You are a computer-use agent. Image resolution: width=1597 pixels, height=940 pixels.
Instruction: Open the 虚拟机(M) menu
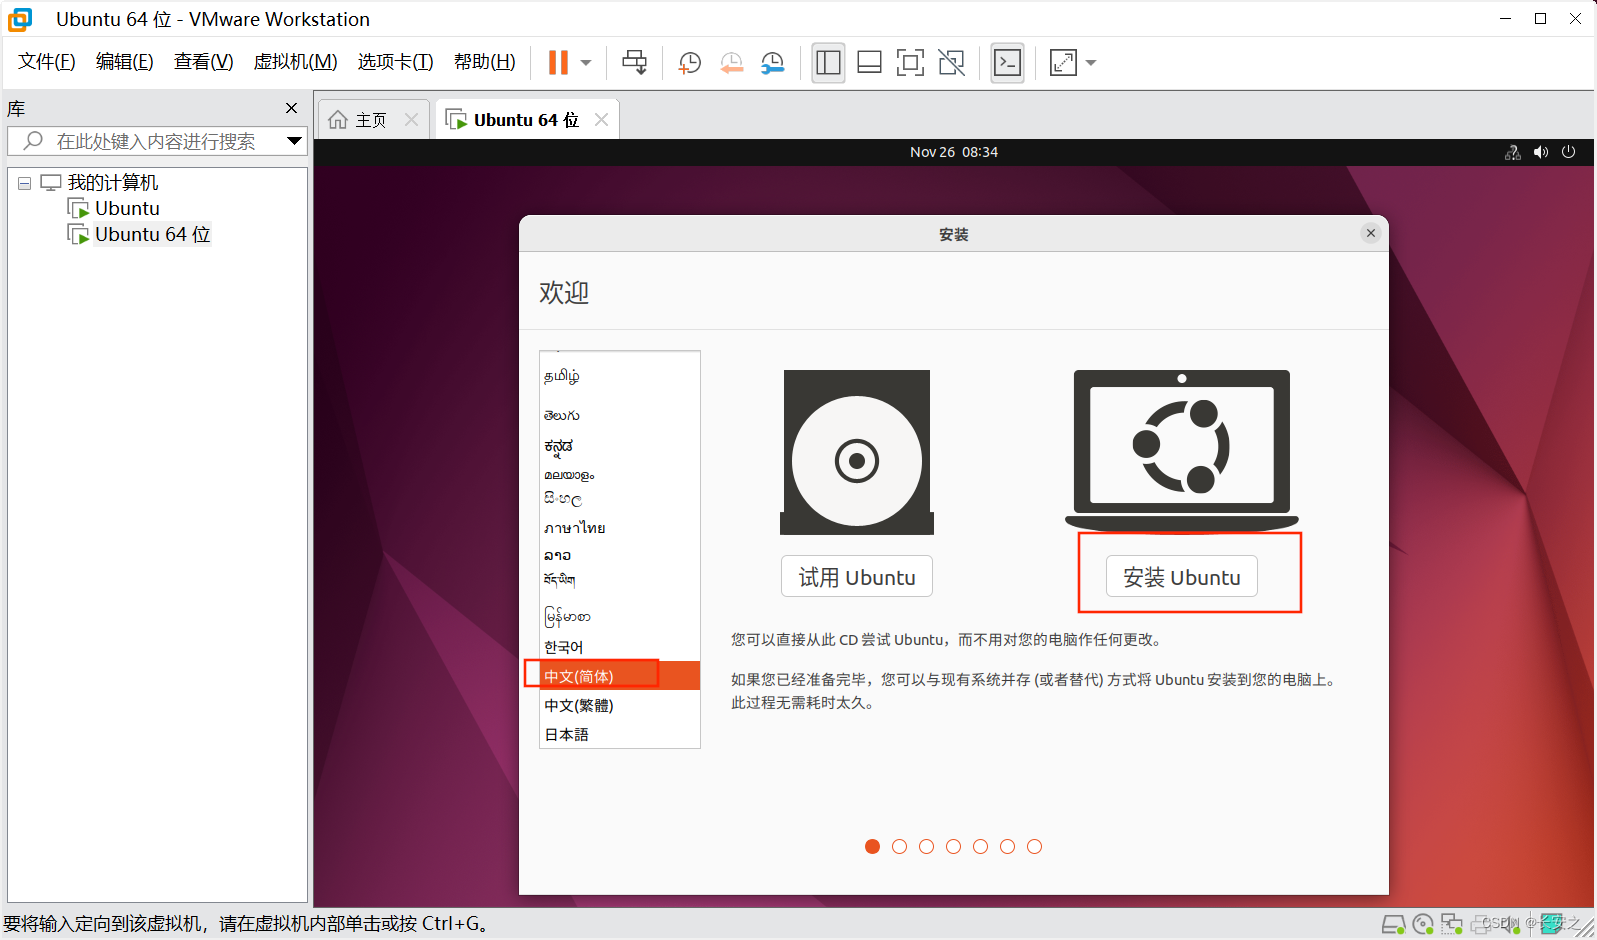tap(295, 61)
